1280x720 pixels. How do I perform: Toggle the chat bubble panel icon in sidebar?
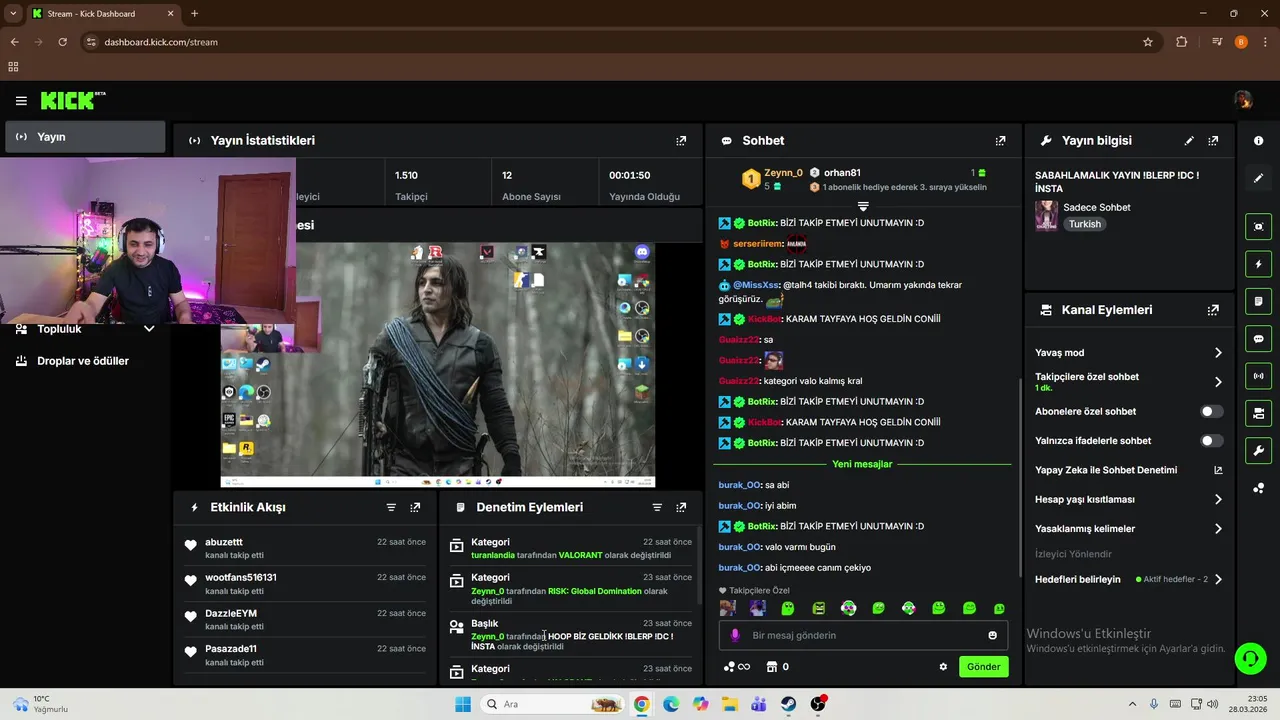click(x=1258, y=339)
